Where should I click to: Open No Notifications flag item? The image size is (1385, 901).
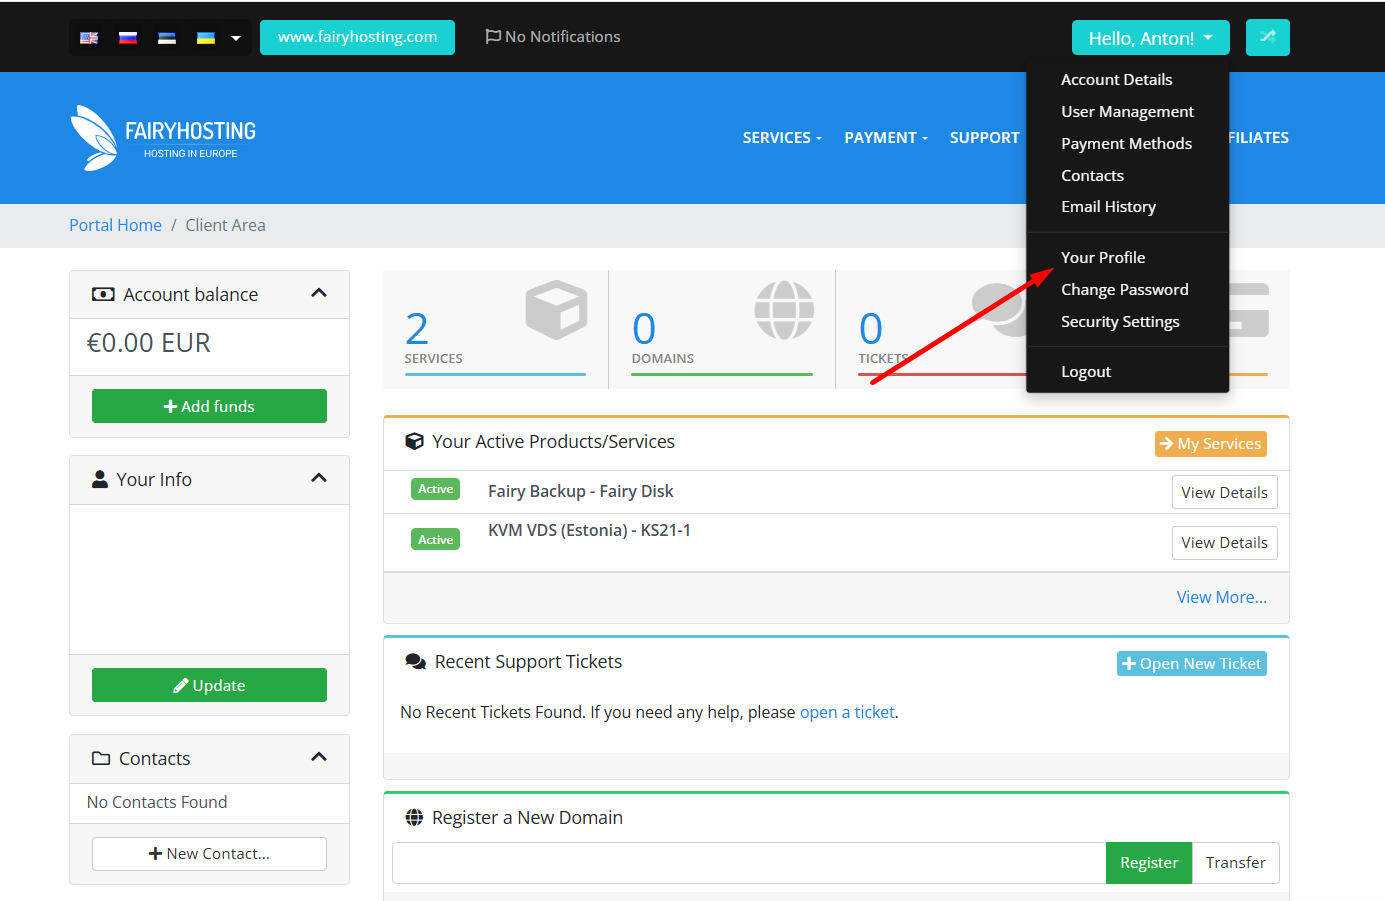[553, 37]
